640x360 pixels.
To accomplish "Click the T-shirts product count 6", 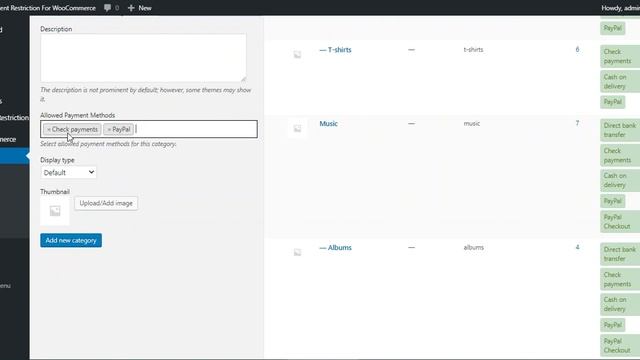I will [577, 49].
